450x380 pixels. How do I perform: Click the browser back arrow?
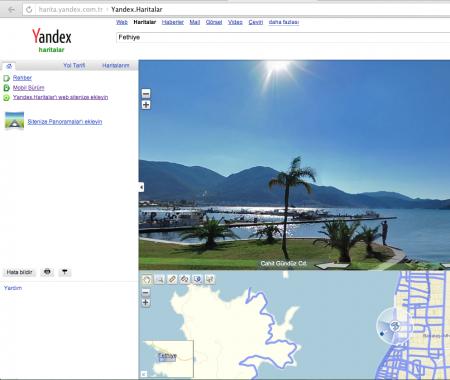pos(11,9)
